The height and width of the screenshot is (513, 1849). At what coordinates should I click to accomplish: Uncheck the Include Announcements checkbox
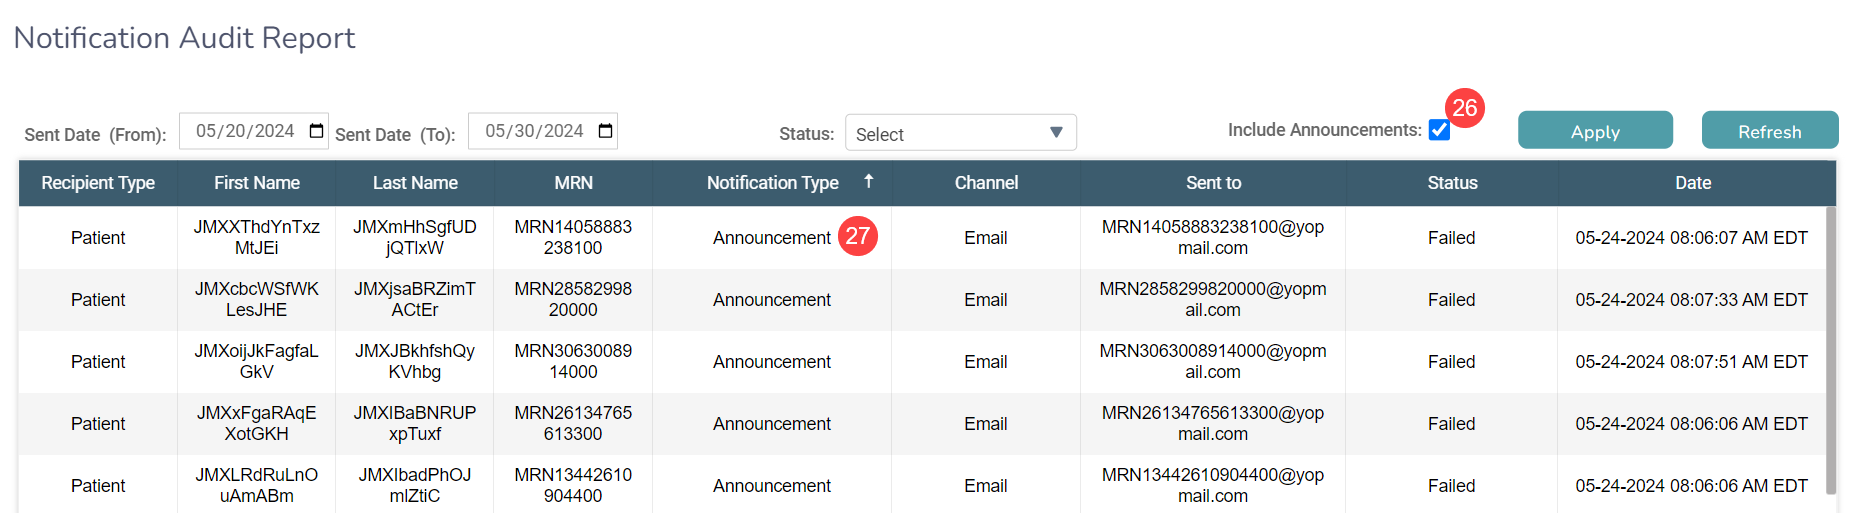pos(1439,130)
